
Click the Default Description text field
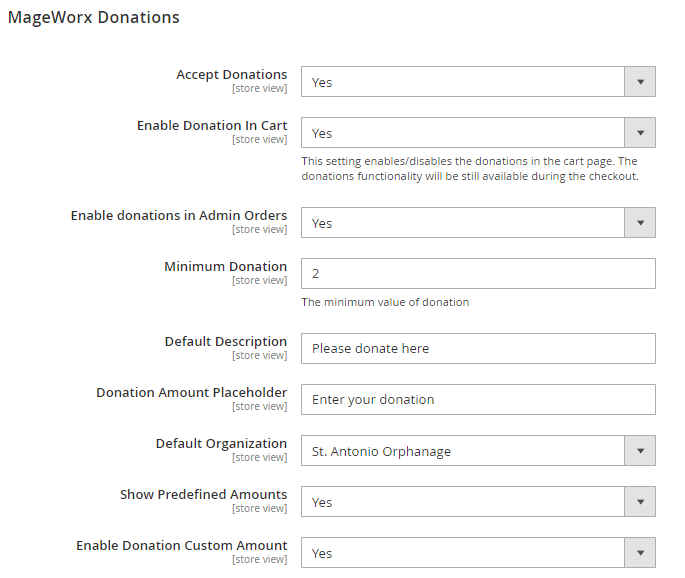478,348
